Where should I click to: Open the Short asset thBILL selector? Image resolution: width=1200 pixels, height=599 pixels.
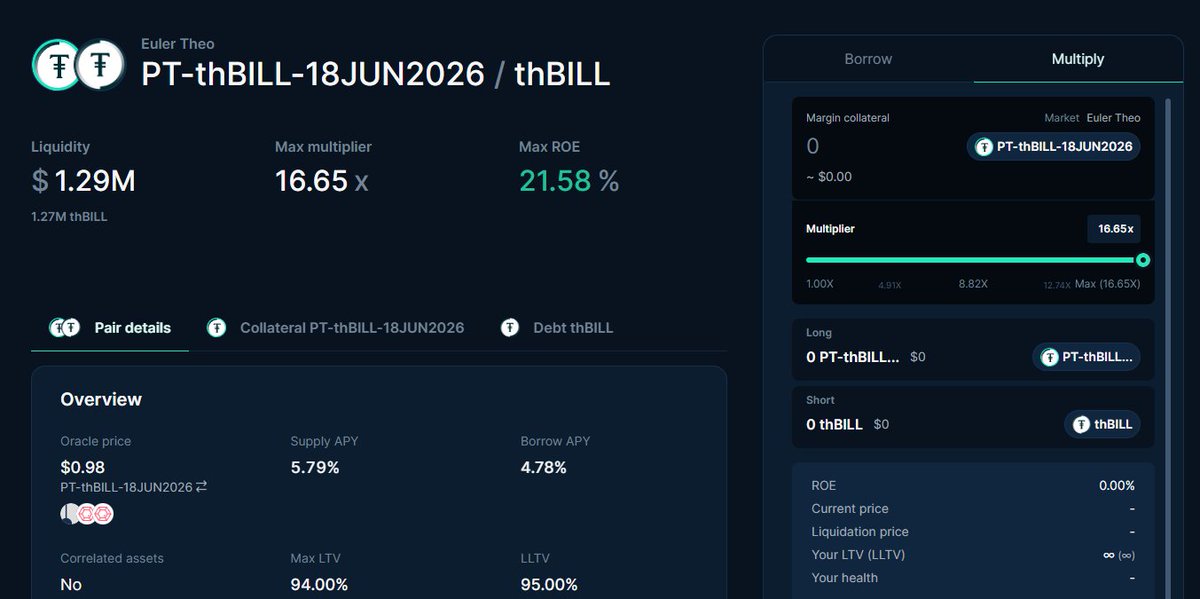point(1102,425)
